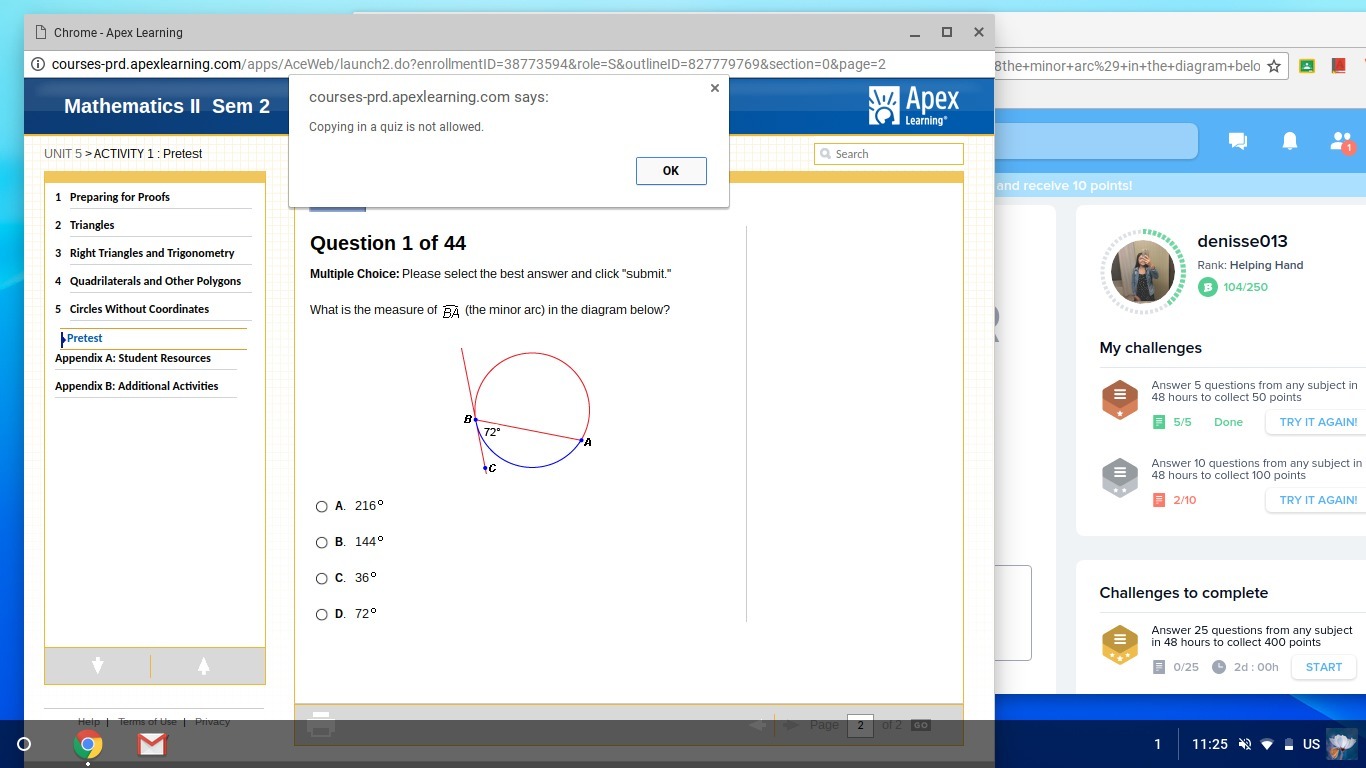Click the down arrow below the outline
This screenshot has width=1366, height=768.
click(x=98, y=666)
